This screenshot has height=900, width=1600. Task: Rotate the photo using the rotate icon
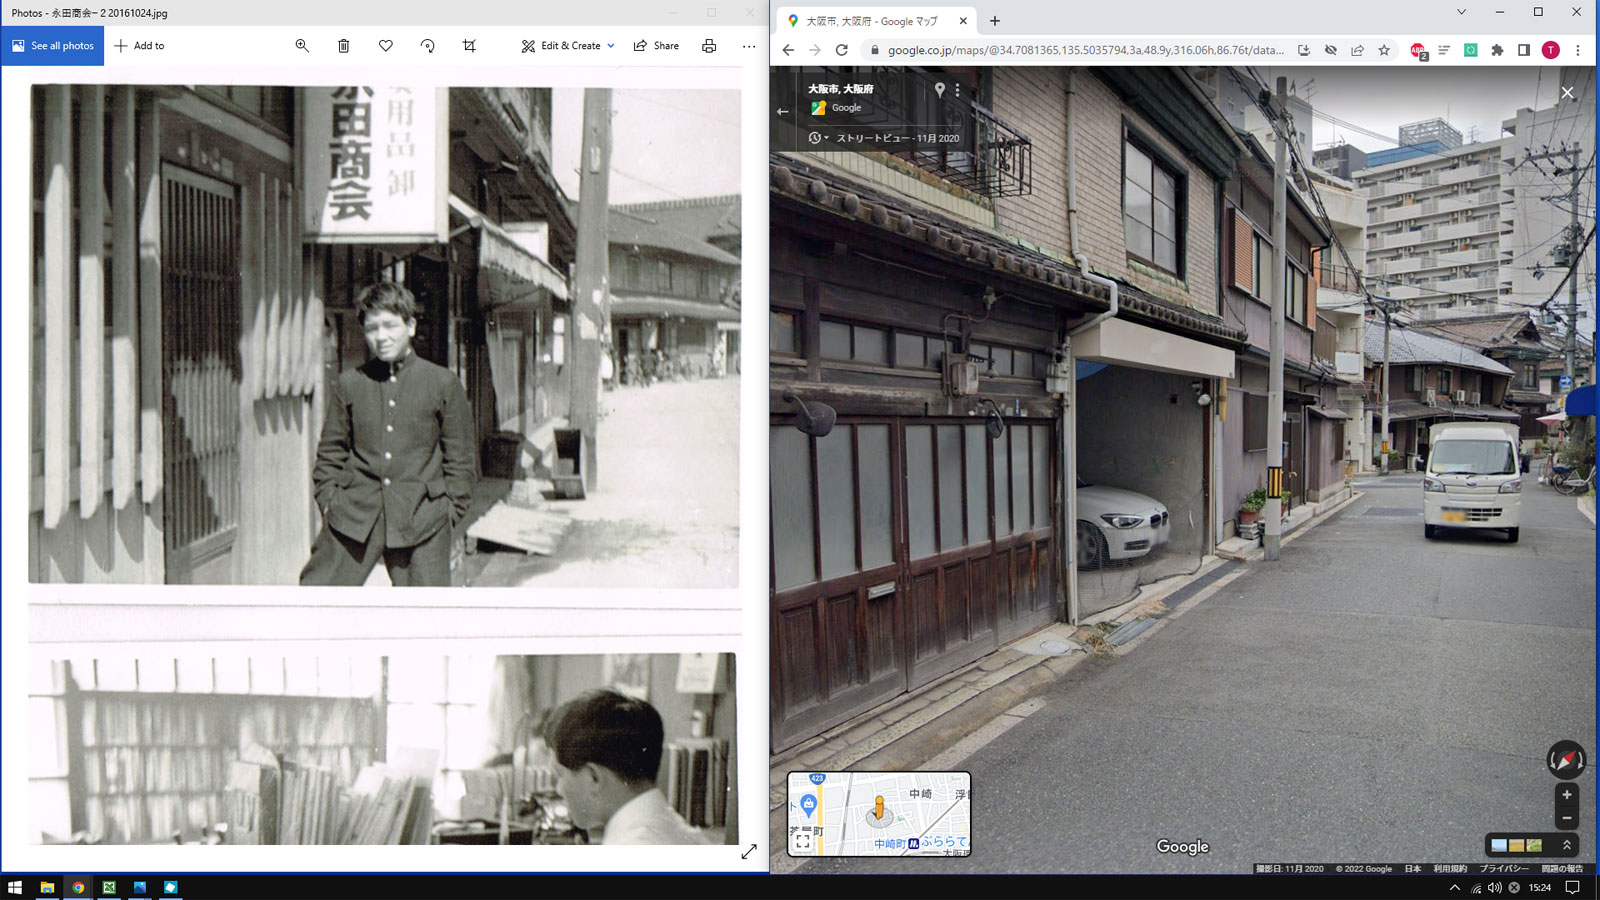[x=427, y=46]
